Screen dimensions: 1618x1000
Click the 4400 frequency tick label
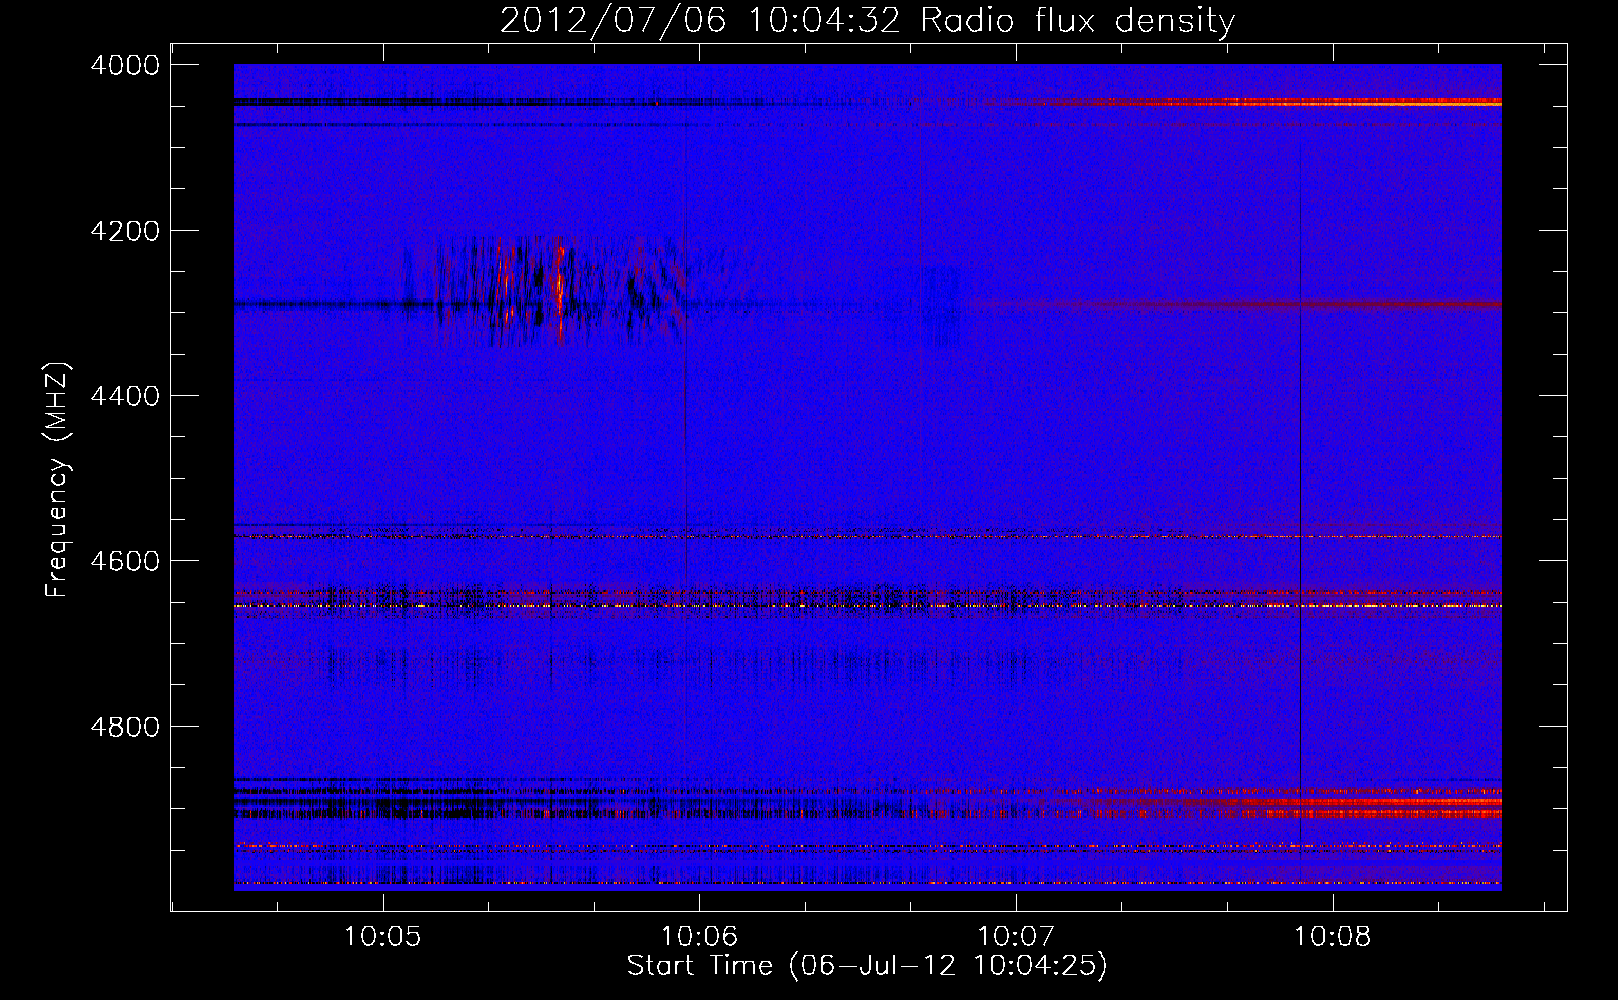pyautogui.click(x=125, y=396)
